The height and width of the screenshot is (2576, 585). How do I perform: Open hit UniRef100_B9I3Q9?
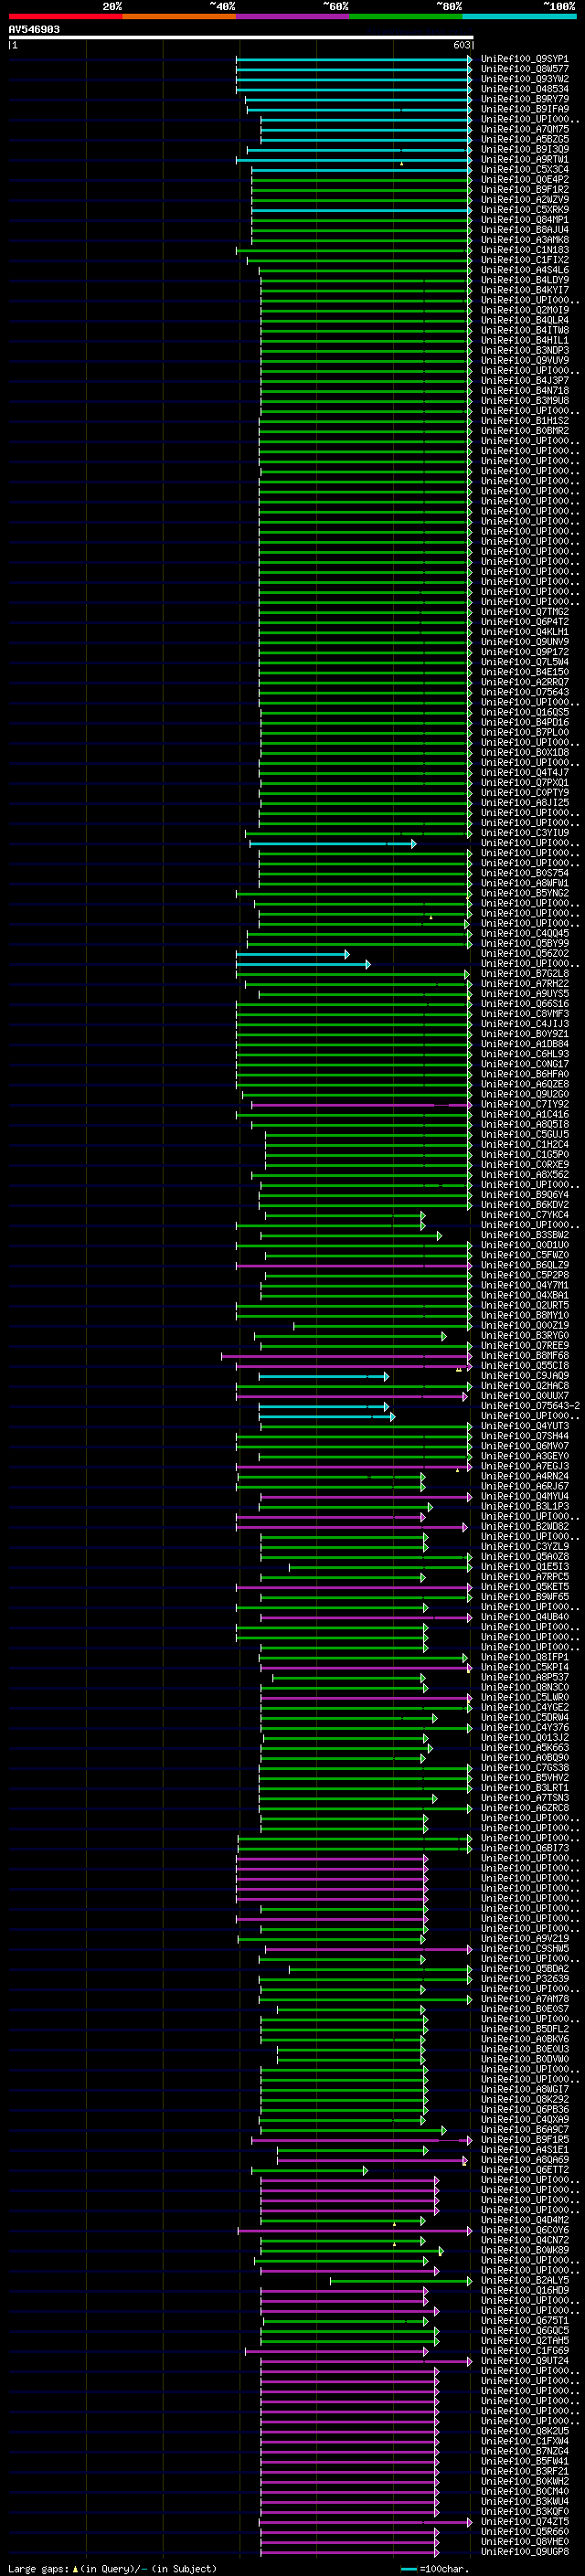[x=524, y=149]
